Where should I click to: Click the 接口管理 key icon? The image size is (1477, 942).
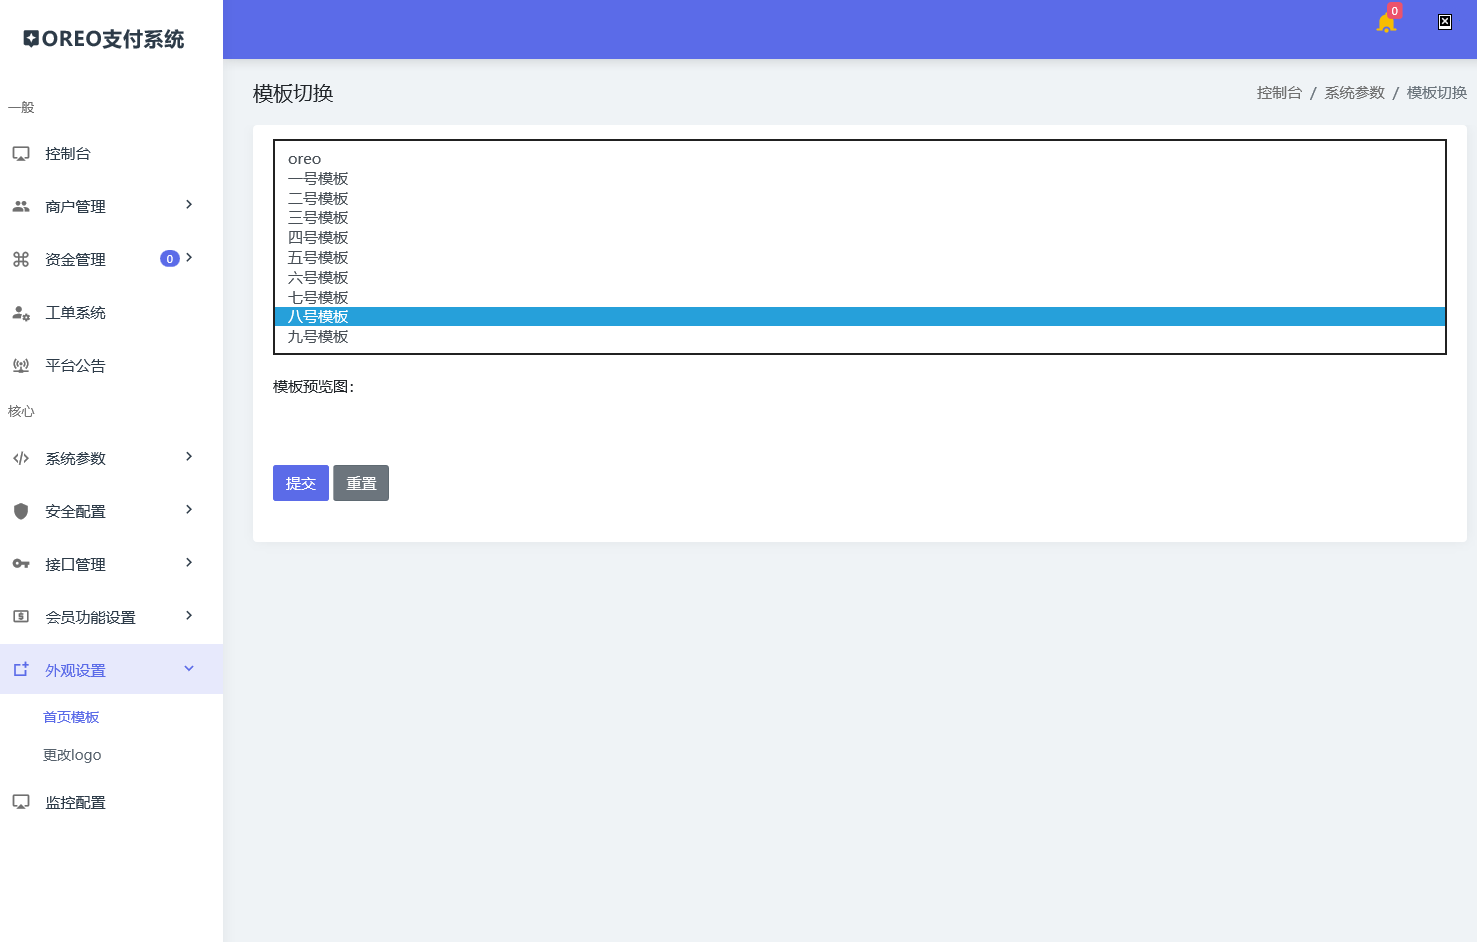(21, 565)
